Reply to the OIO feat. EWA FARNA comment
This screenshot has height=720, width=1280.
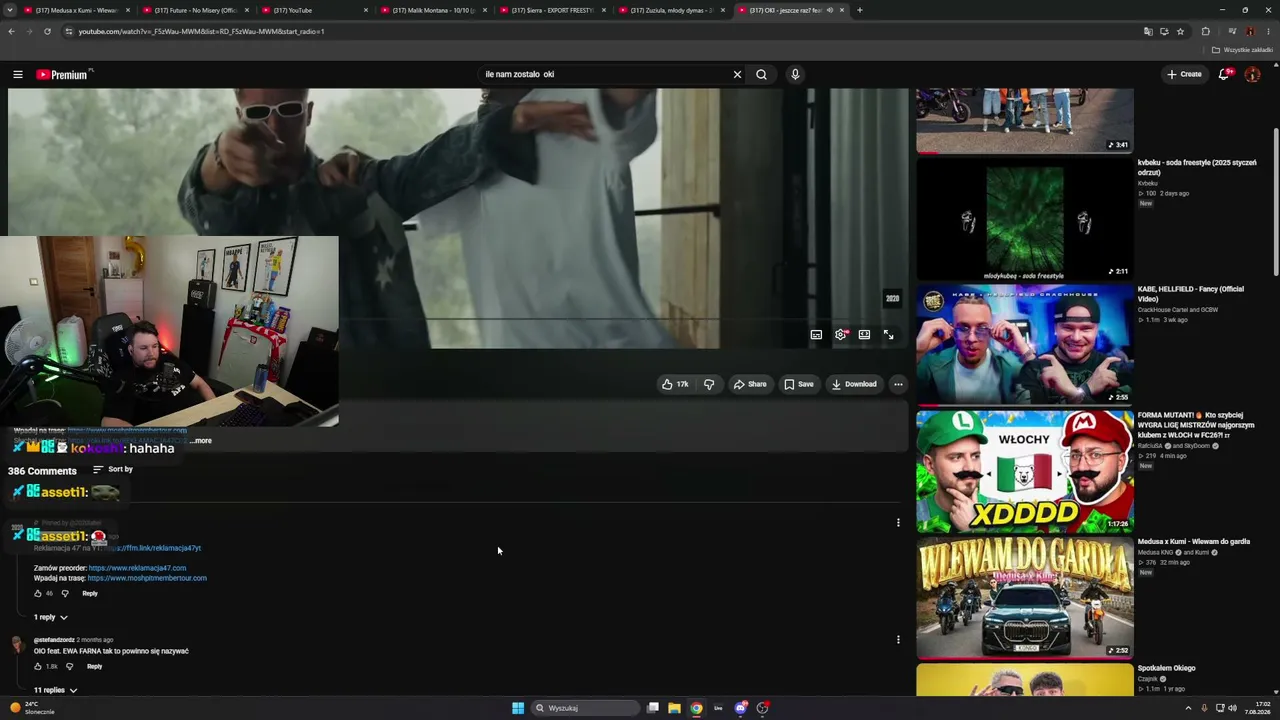tap(94, 666)
